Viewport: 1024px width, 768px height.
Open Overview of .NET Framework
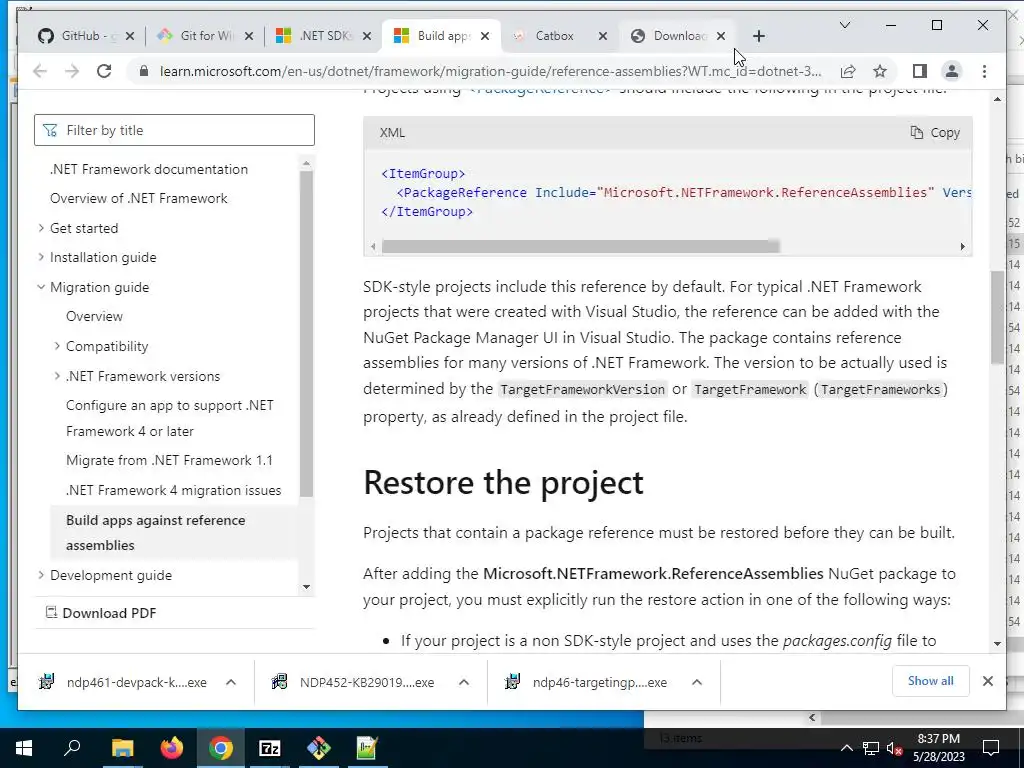pyautogui.click(x=138, y=199)
